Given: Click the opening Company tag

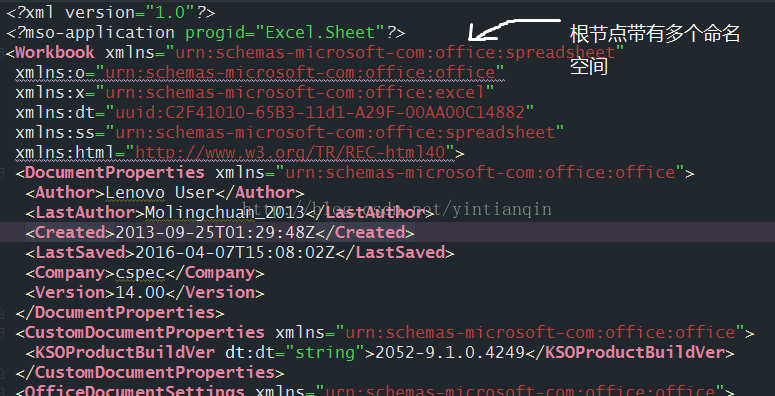Looking at the screenshot, I should click(70, 272).
